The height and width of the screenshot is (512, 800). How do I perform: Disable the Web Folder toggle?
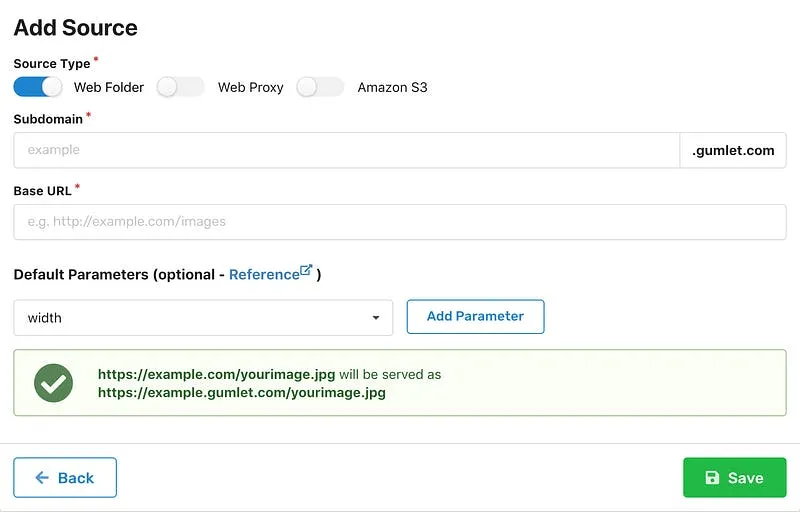[38, 87]
